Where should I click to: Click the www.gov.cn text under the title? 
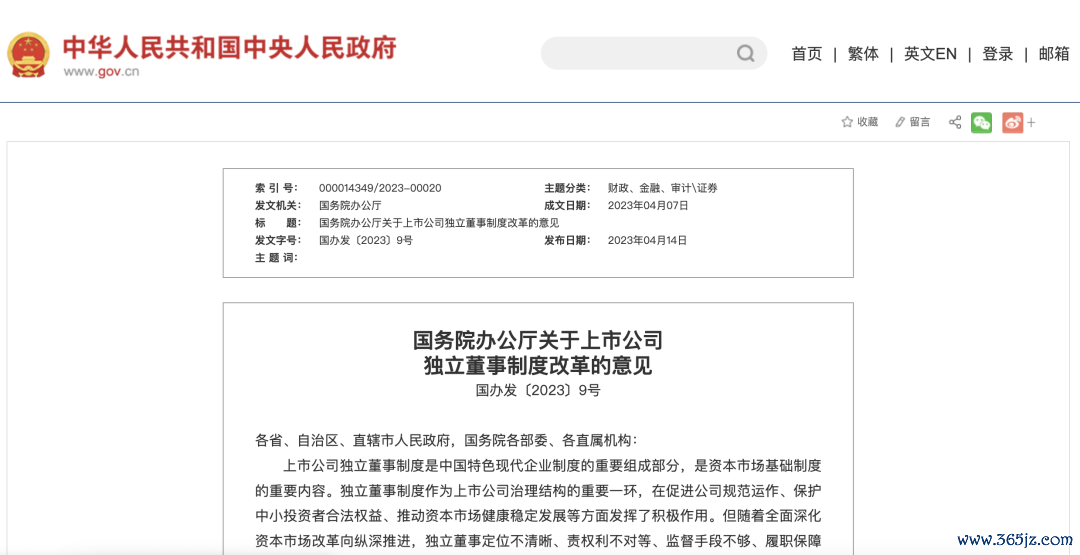tap(101, 72)
